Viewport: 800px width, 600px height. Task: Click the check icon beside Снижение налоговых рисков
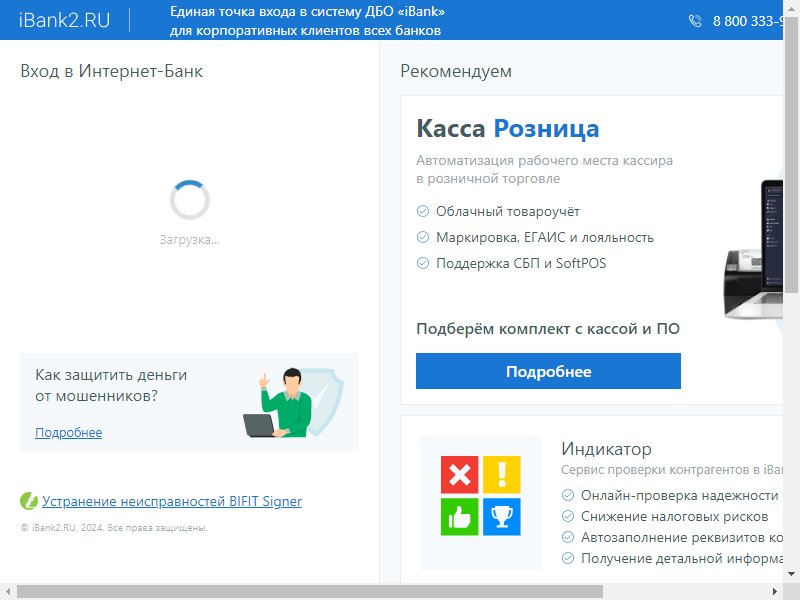click(x=568, y=516)
